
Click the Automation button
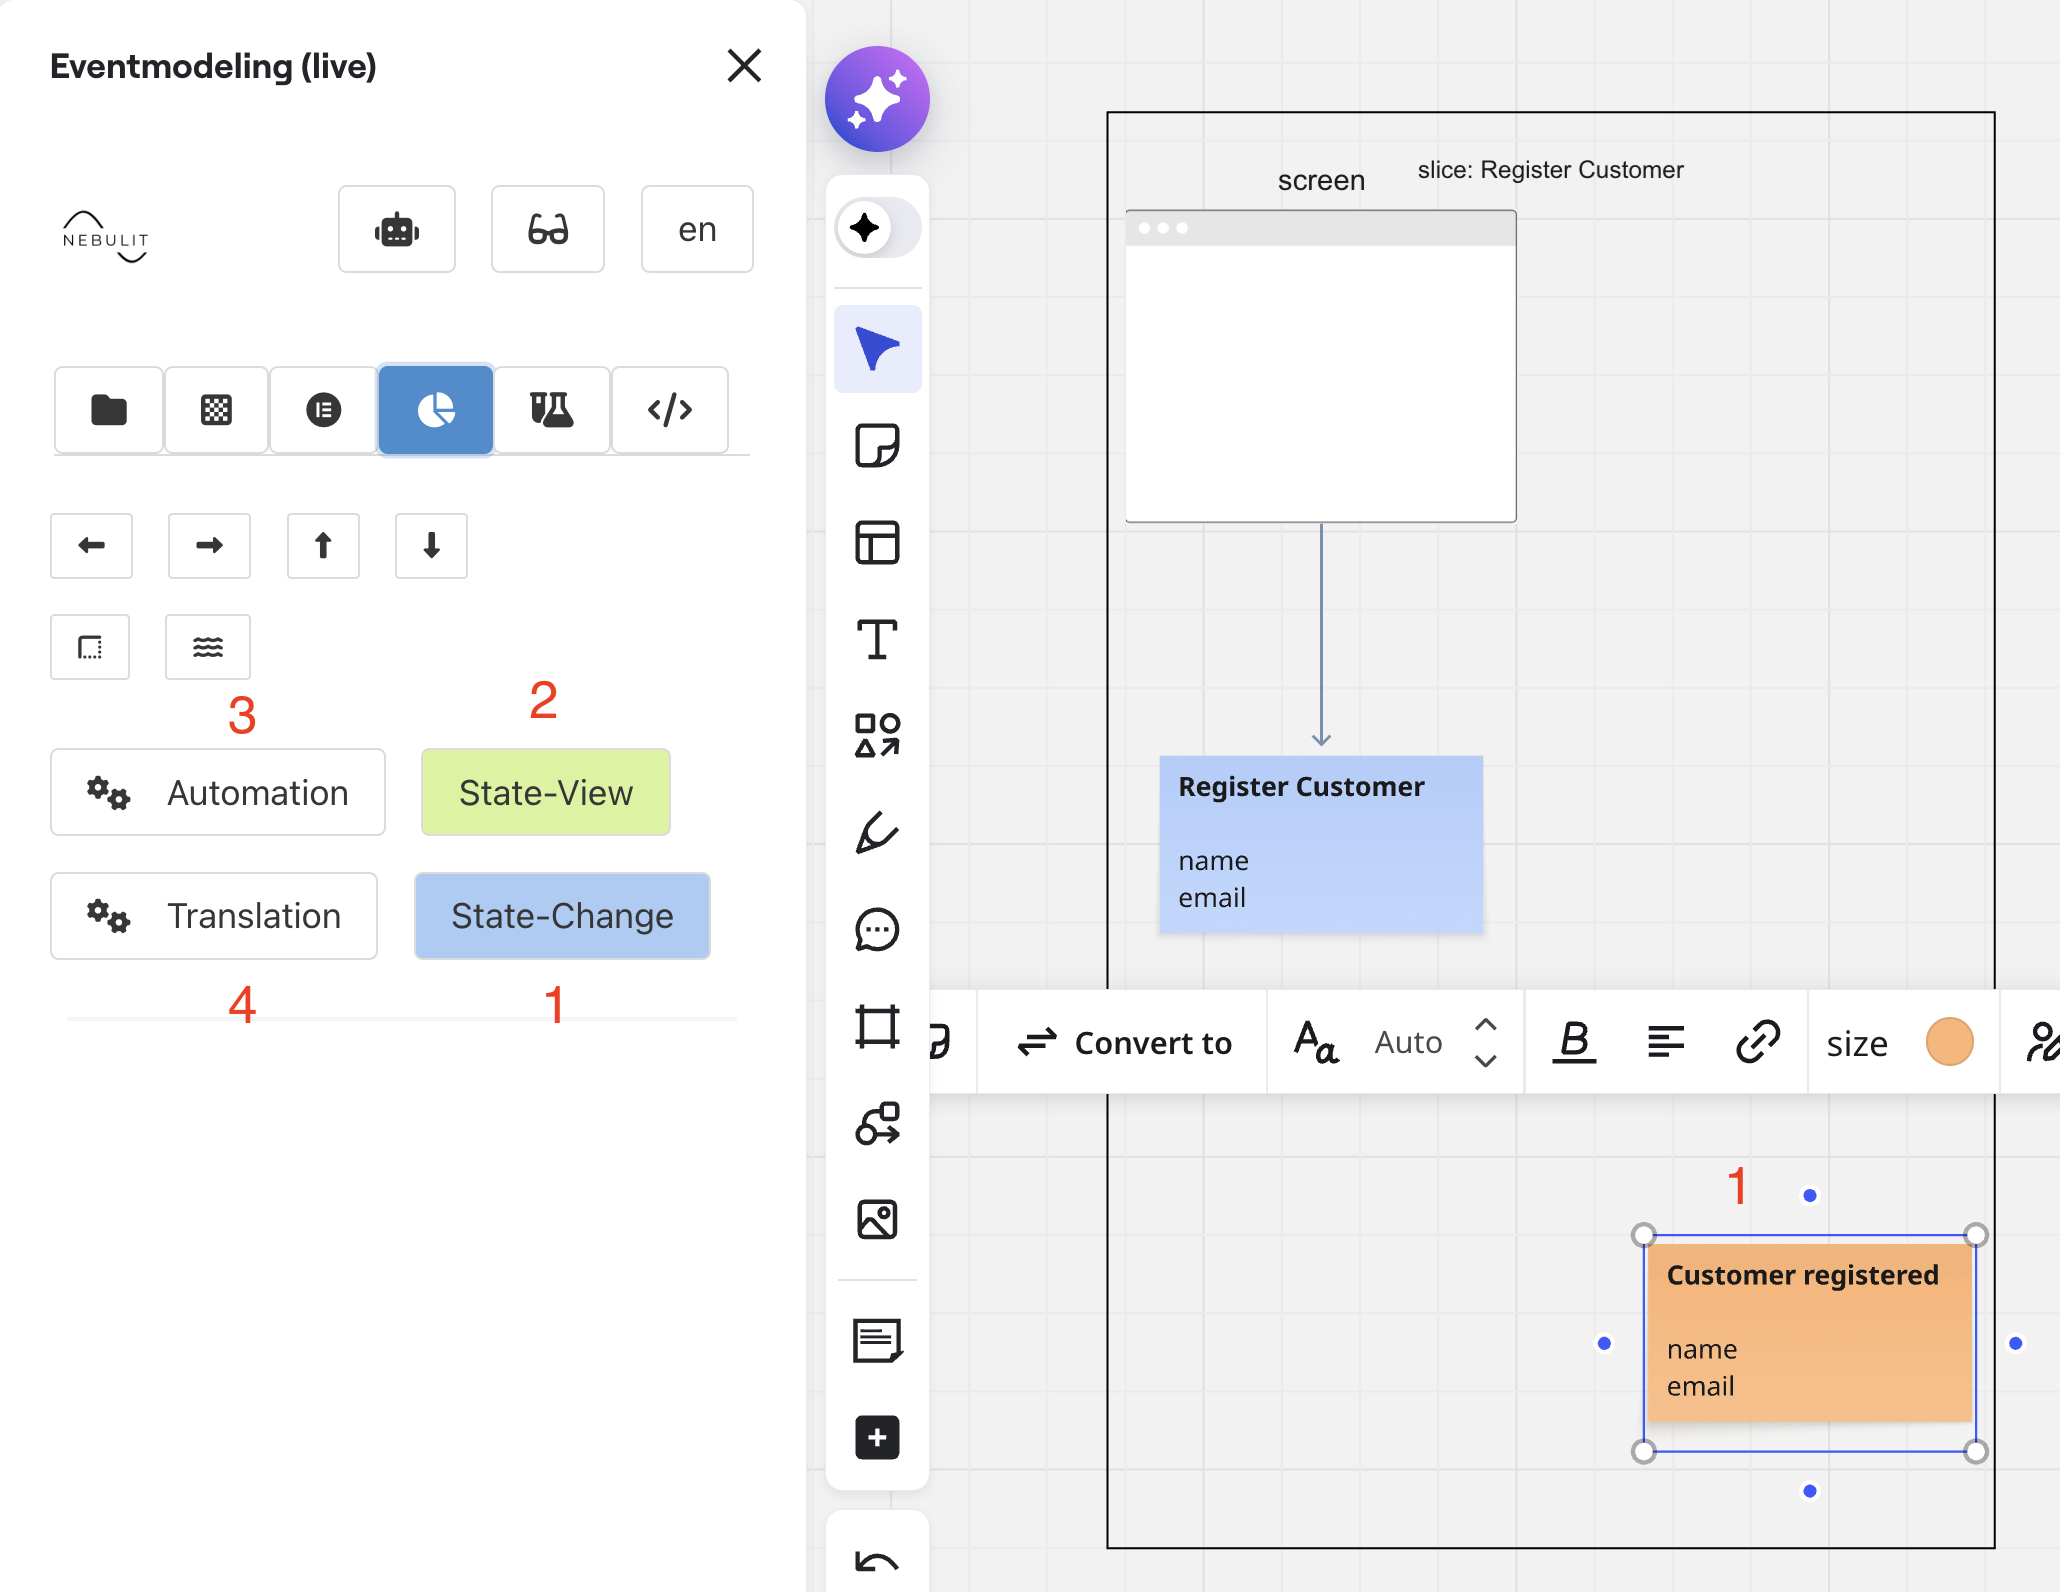(218, 792)
